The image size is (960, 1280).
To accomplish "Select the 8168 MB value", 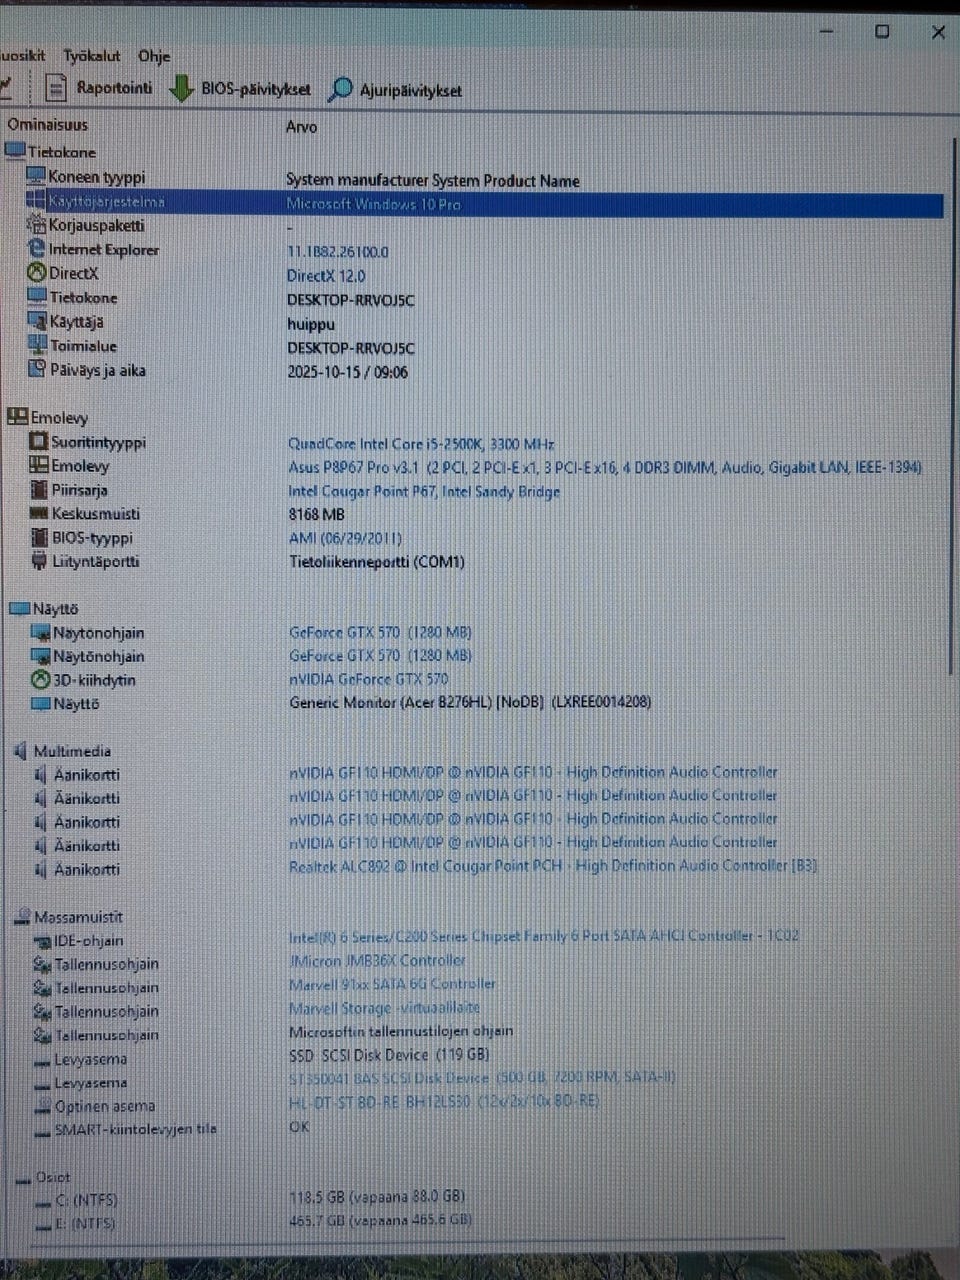I will (316, 514).
